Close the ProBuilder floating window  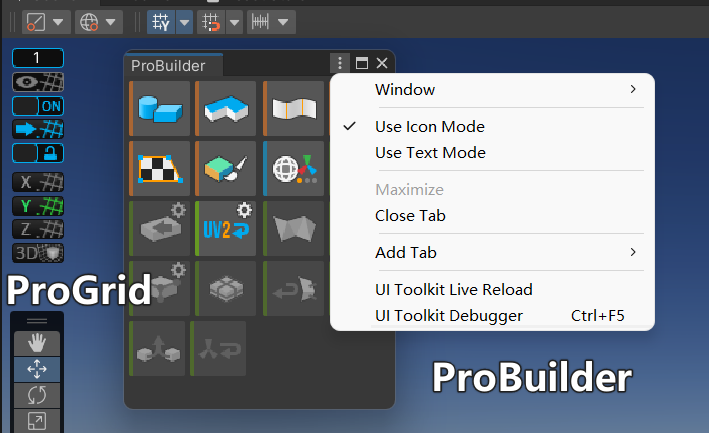pyautogui.click(x=382, y=63)
